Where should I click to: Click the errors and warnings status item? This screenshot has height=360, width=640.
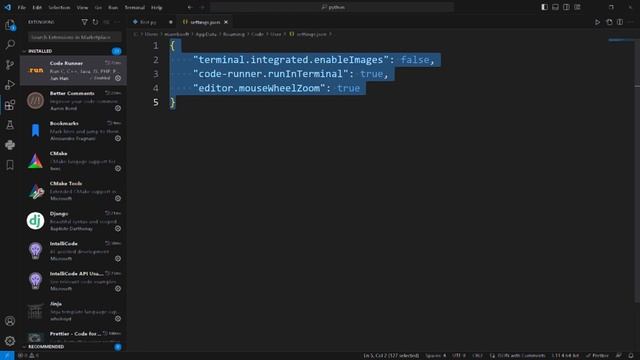[x=28, y=356]
